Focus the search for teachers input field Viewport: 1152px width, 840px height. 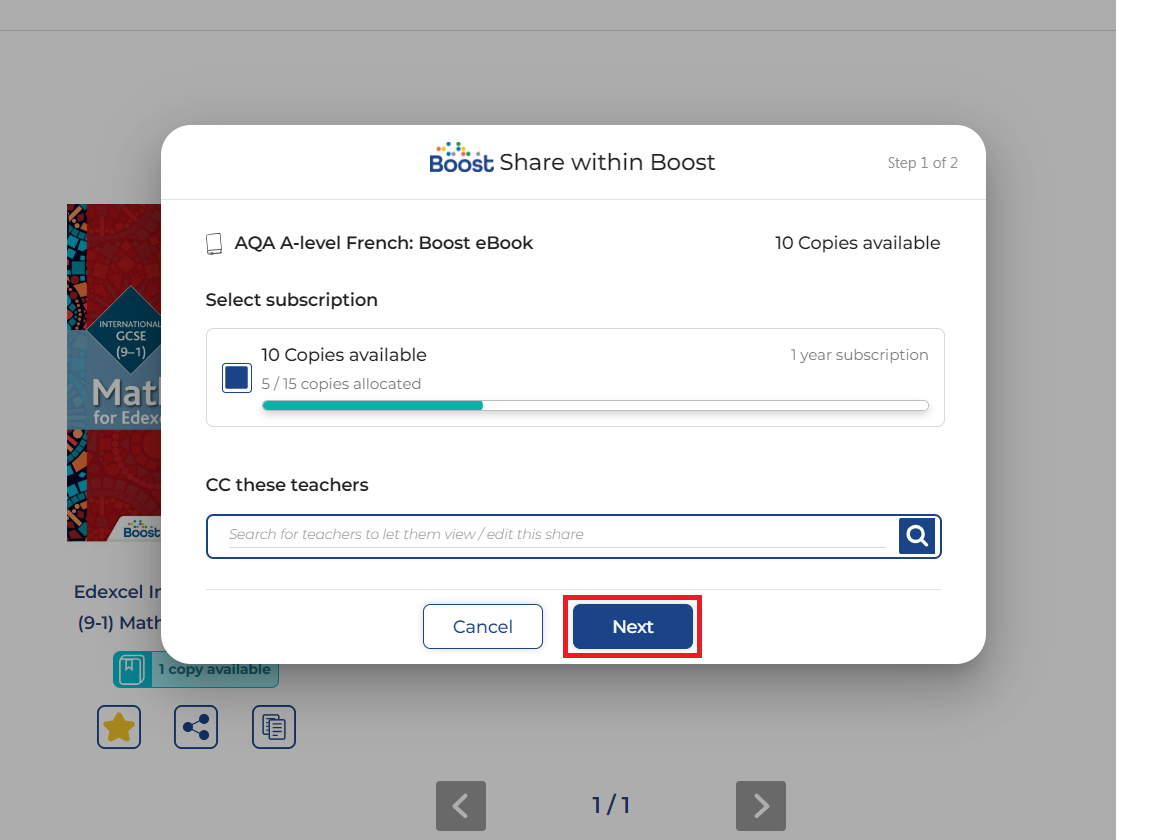555,535
